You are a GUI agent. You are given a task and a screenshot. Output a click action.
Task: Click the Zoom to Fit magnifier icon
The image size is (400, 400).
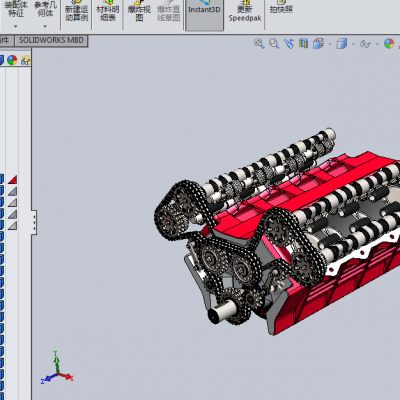pyautogui.click(x=259, y=43)
